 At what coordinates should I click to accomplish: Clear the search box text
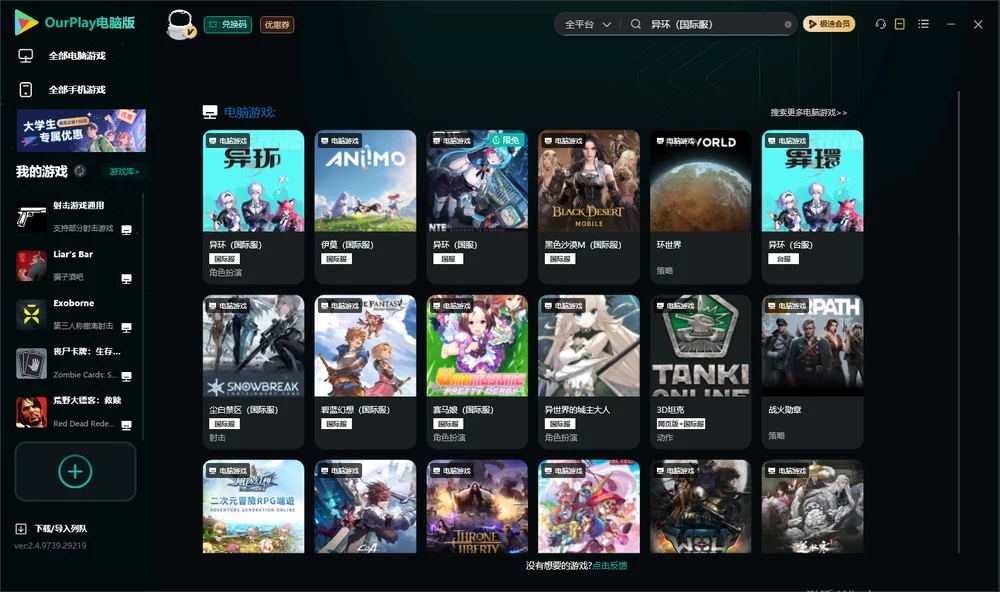[x=788, y=24]
